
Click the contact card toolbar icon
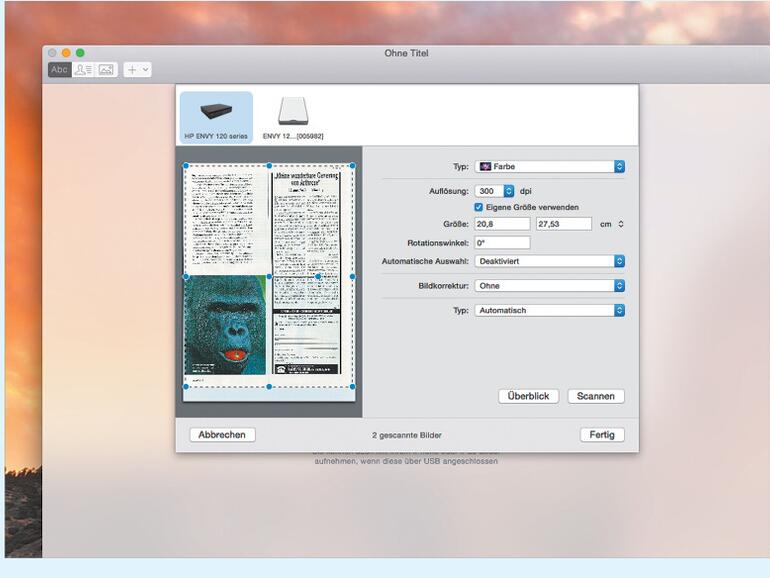[83, 70]
